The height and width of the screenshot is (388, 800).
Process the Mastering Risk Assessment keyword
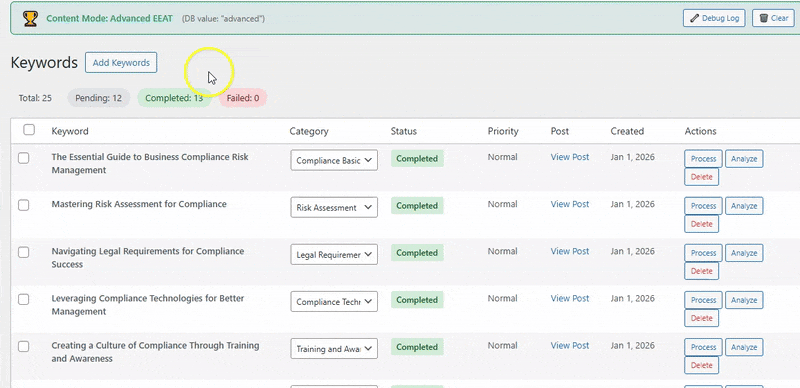pos(703,206)
